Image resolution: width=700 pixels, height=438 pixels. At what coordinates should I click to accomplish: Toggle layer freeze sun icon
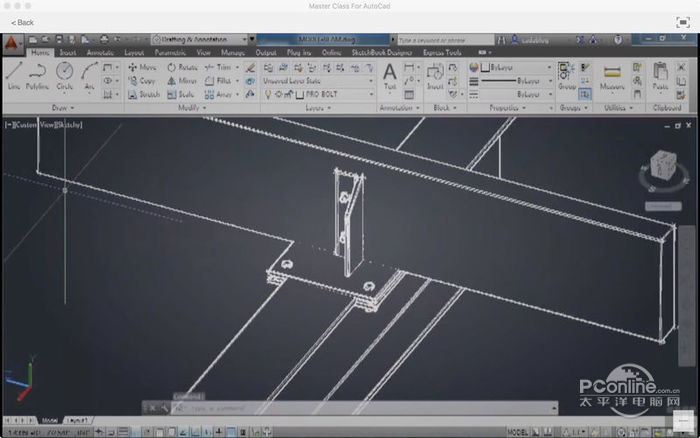[278, 95]
